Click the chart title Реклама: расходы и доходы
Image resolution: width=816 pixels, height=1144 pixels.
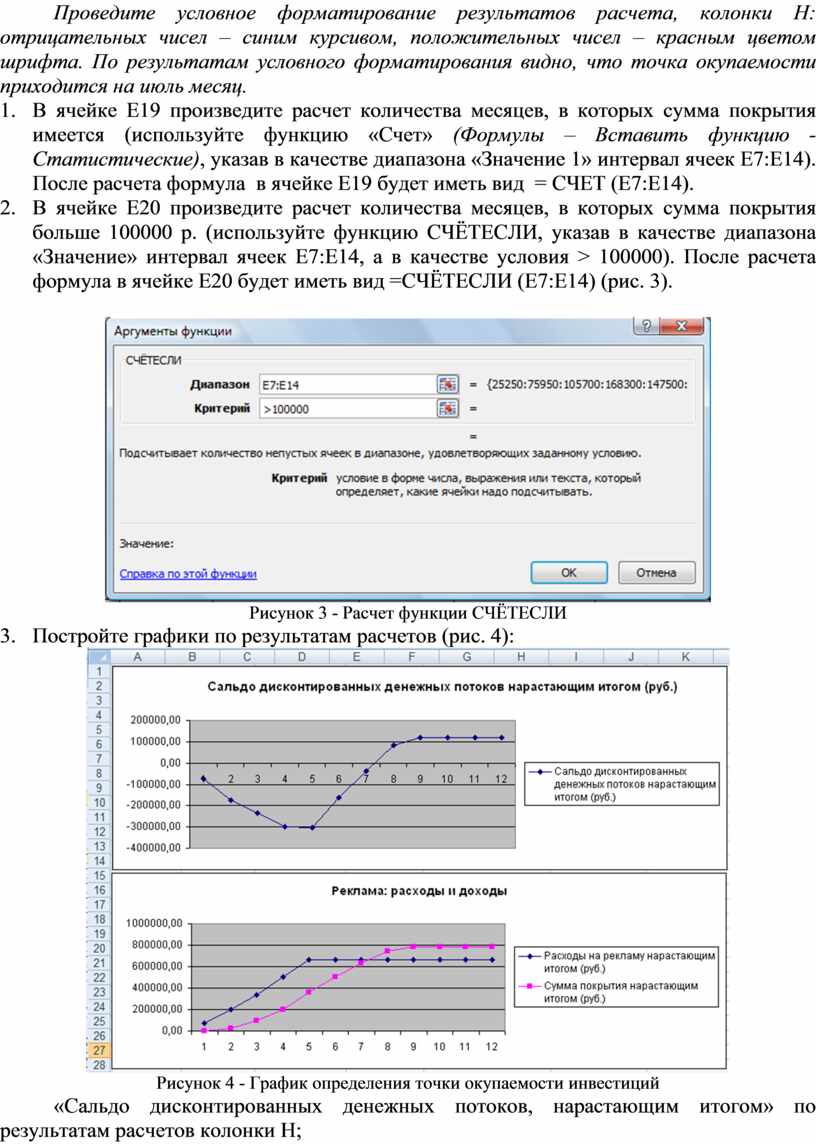click(x=419, y=891)
